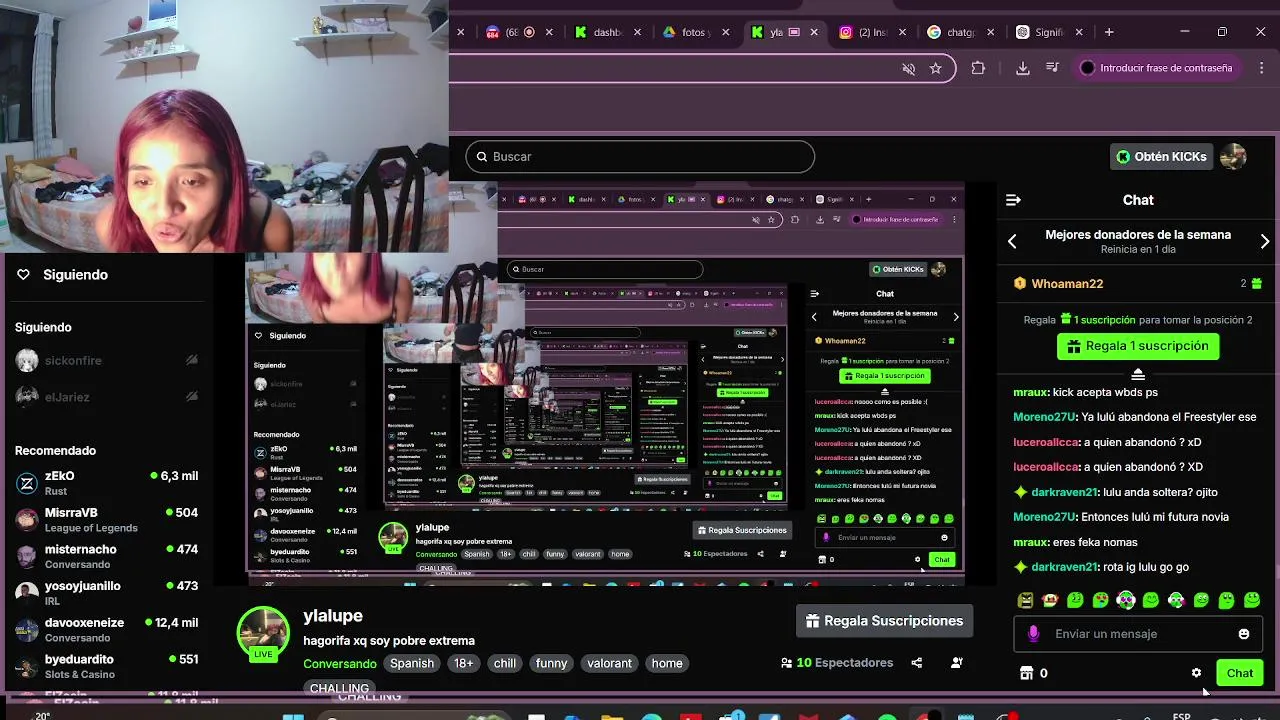
Task: Click username Moreno27U in the Freestyler message
Action: tap(1044, 417)
